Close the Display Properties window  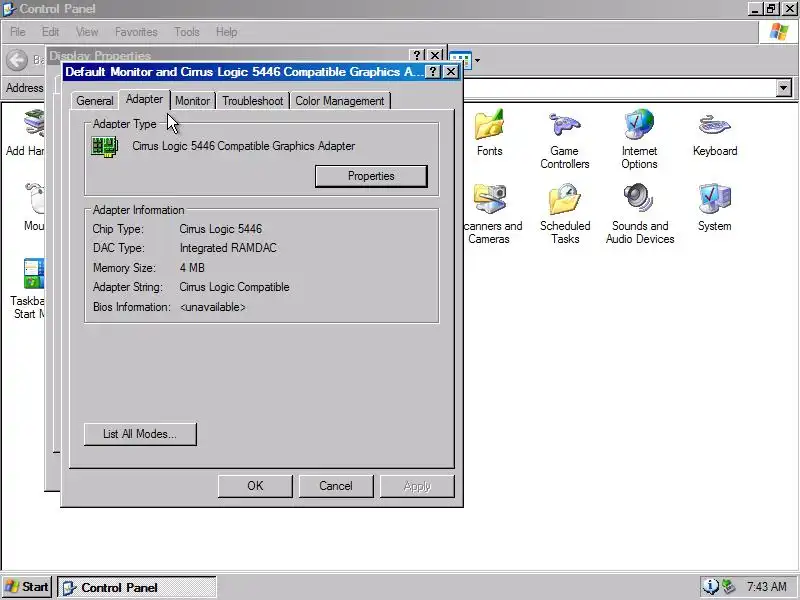click(x=435, y=55)
